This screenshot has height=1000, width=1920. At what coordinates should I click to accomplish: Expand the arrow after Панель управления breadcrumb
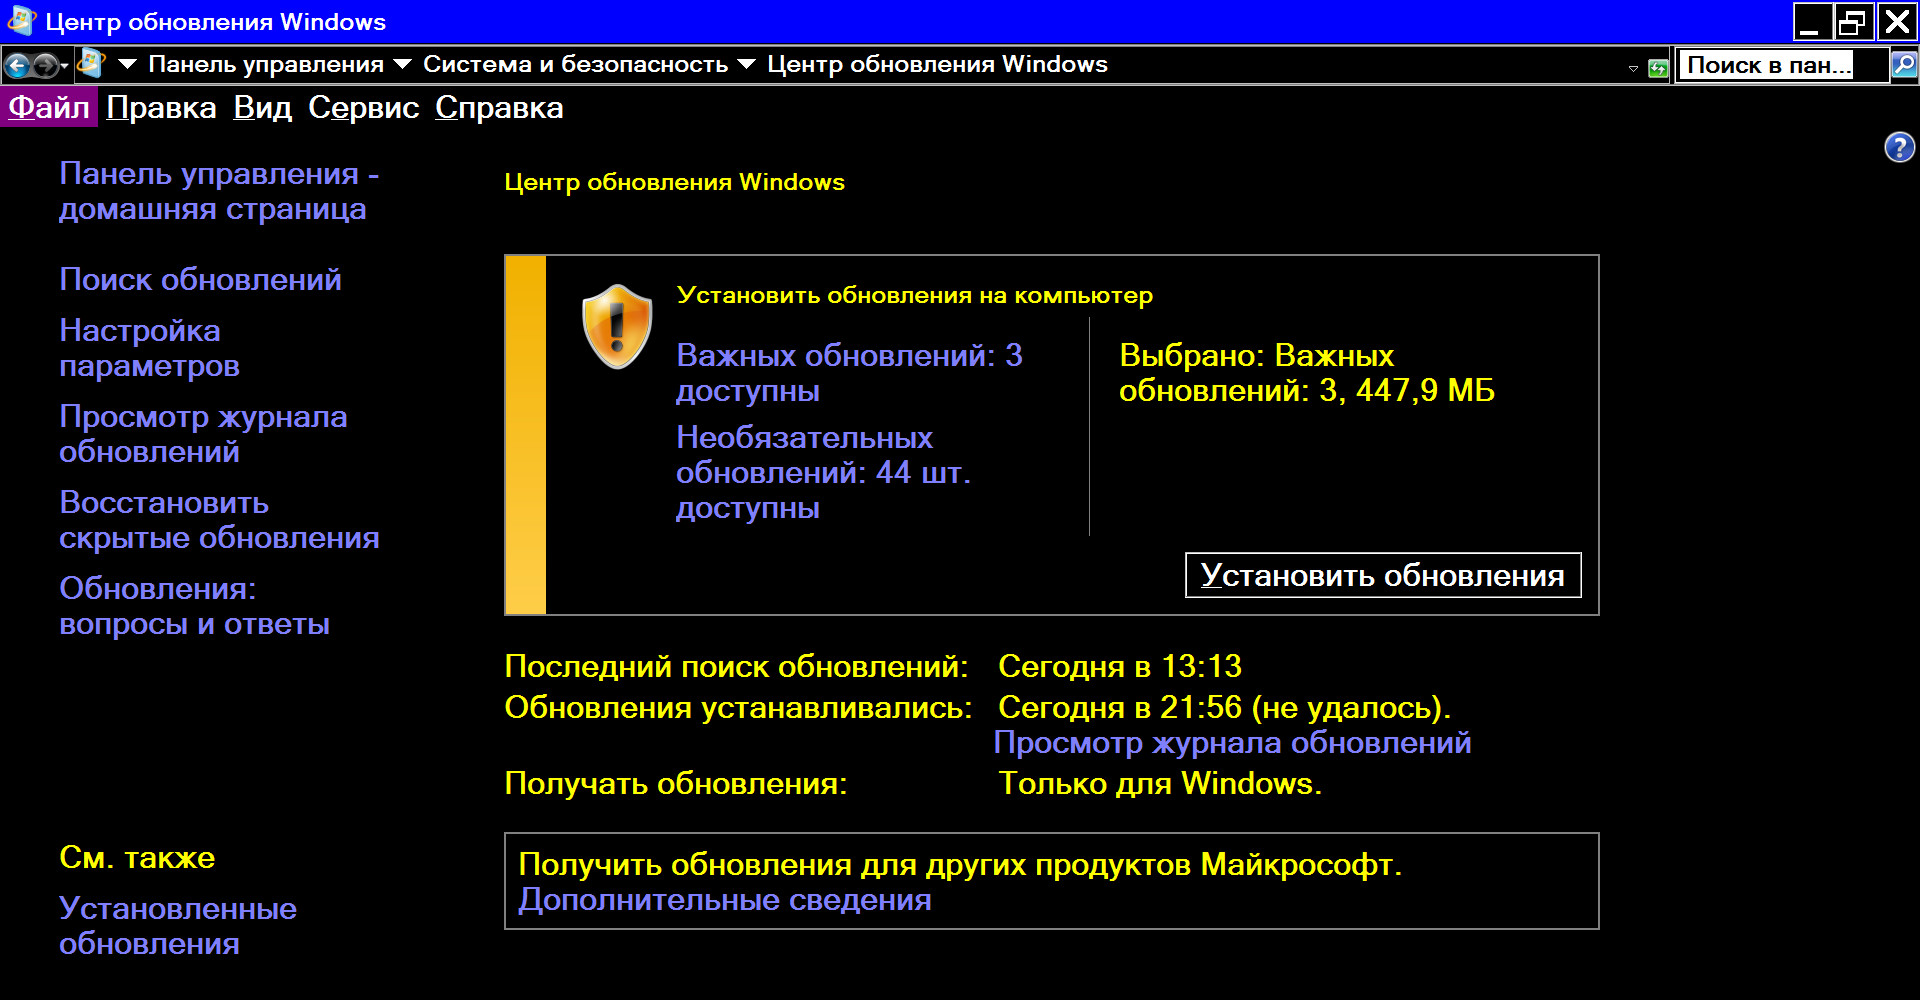coord(402,64)
